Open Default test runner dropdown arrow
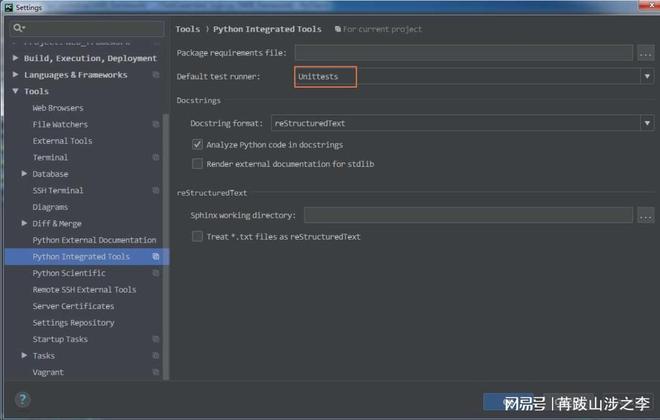Screen dimensions: 660x420 point(647,77)
